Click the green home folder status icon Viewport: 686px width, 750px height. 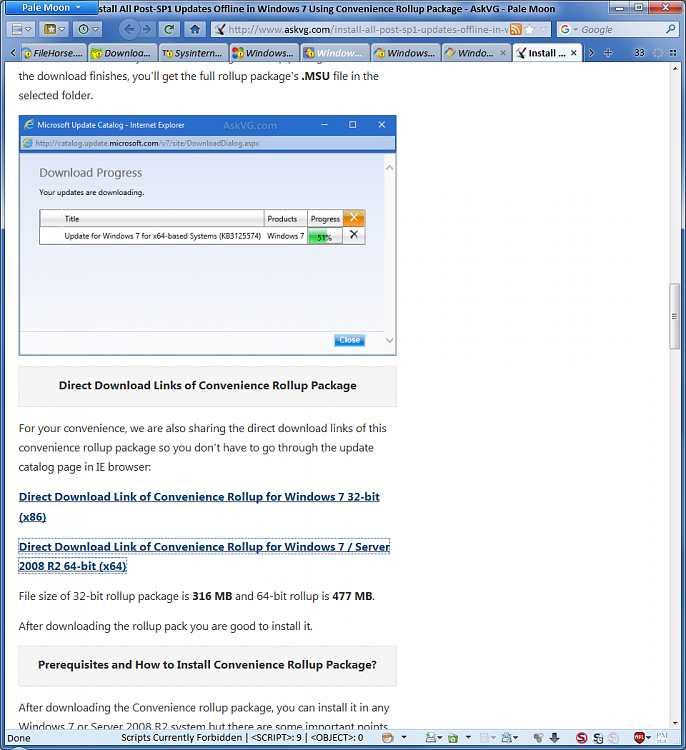453,738
